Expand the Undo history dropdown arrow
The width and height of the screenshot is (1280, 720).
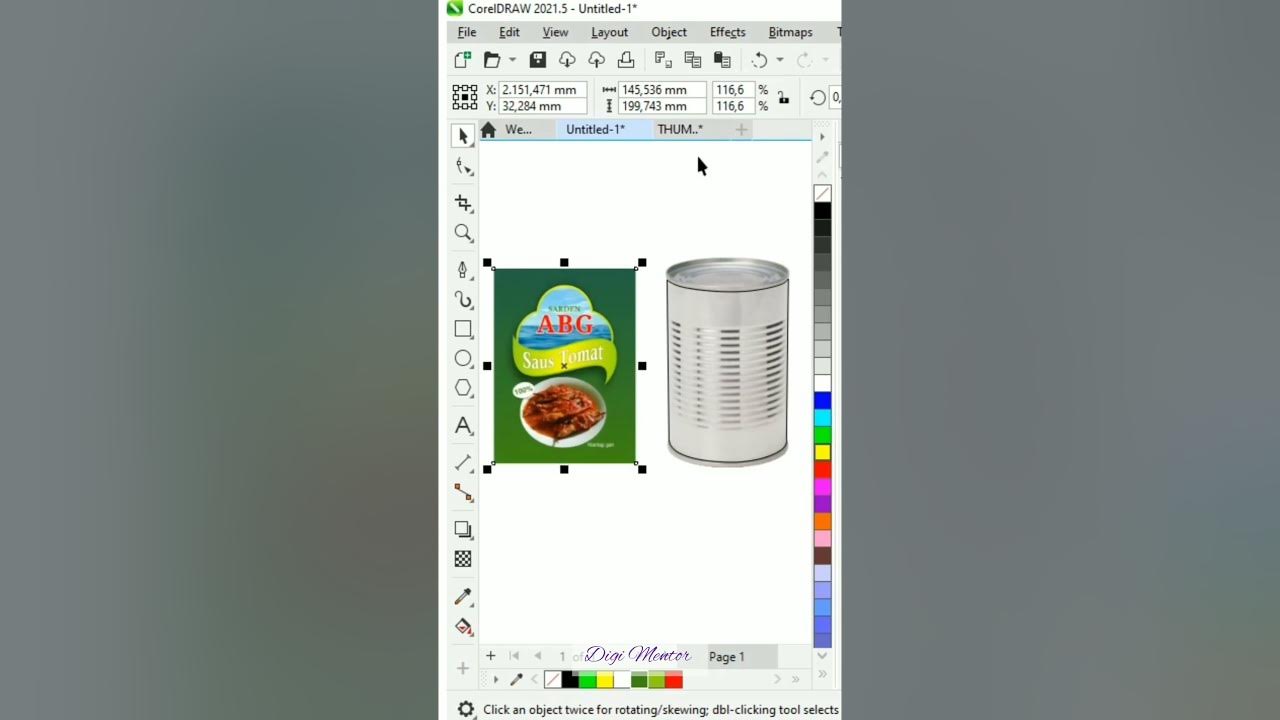pos(780,60)
